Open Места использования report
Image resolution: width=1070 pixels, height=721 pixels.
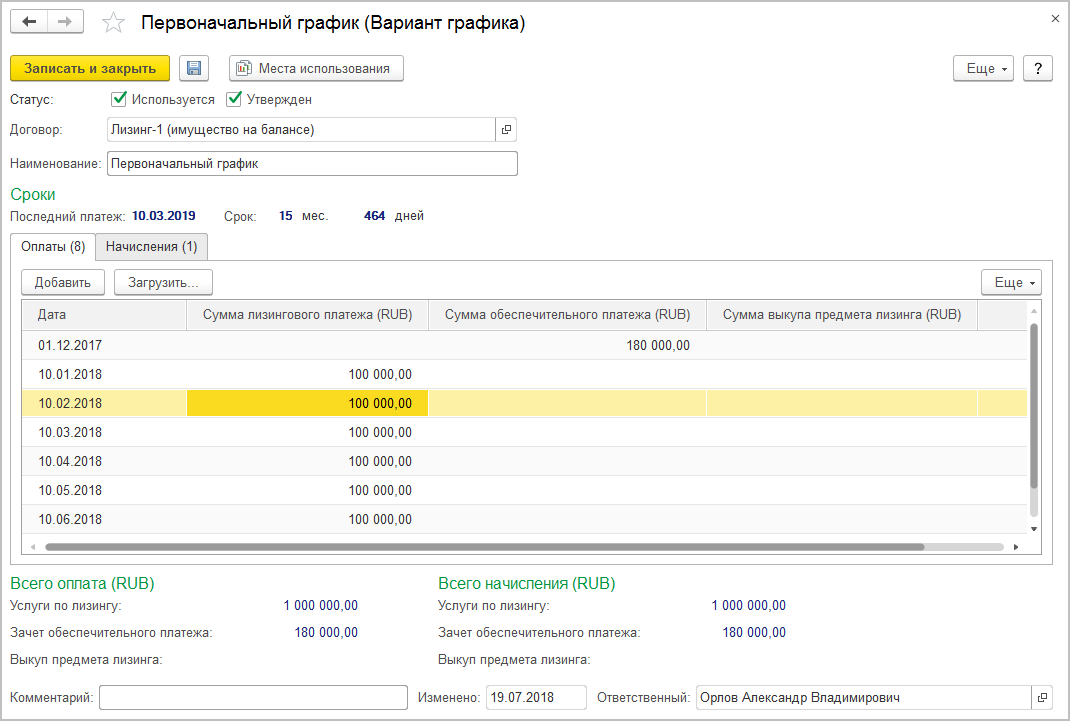pos(316,68)
